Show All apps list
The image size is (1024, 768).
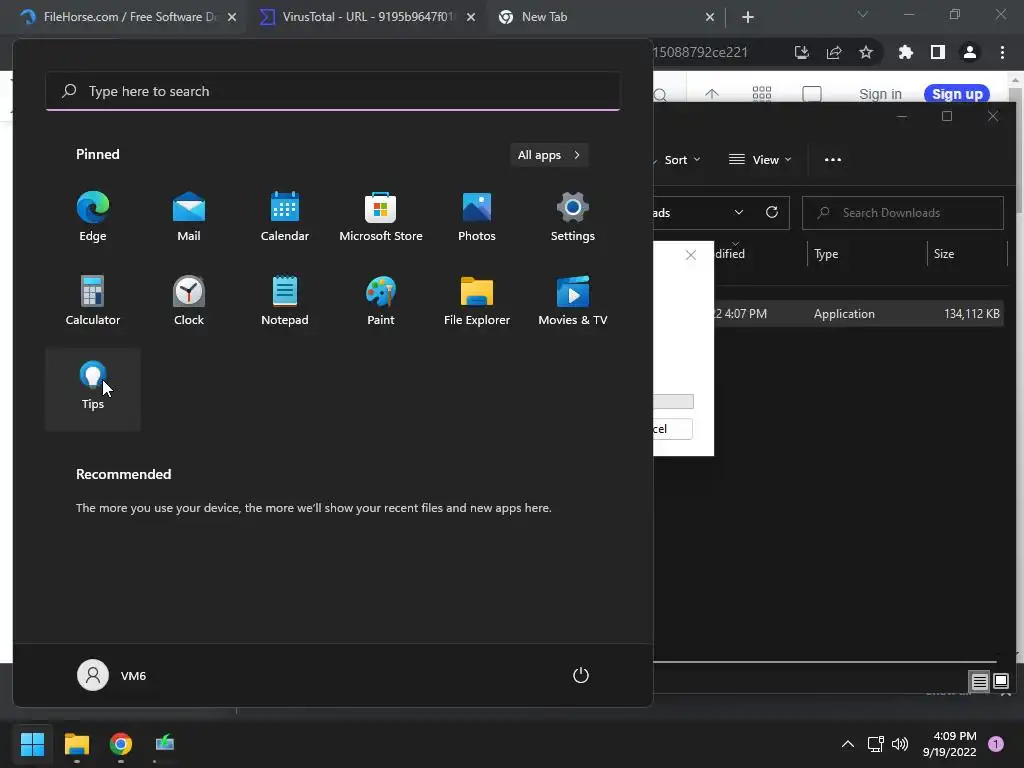[x=549, y=155]
